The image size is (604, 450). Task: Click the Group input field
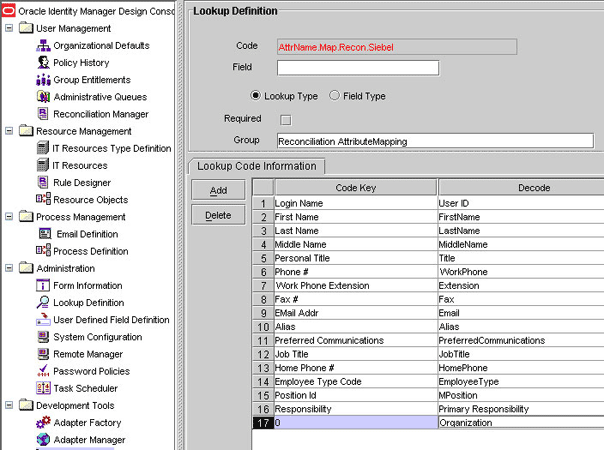click(x=435, y=141)
